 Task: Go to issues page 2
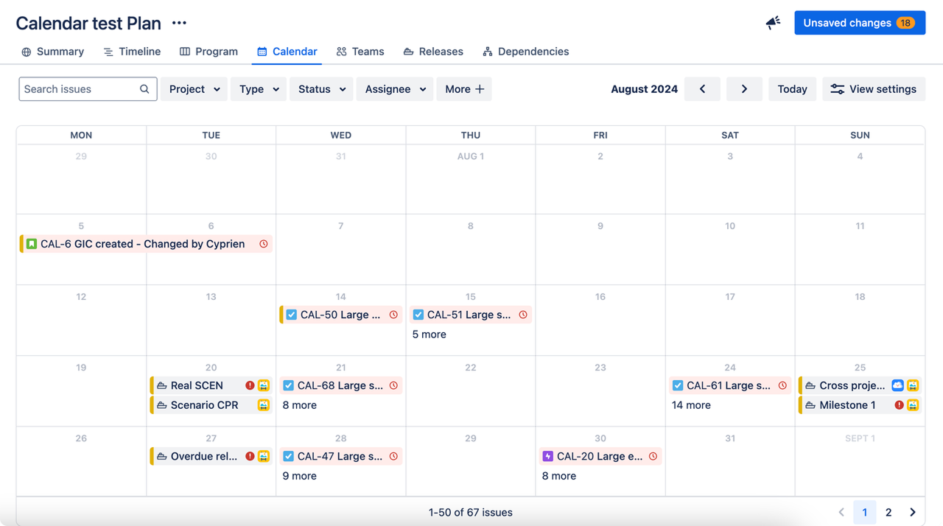(x=888, y=513)
